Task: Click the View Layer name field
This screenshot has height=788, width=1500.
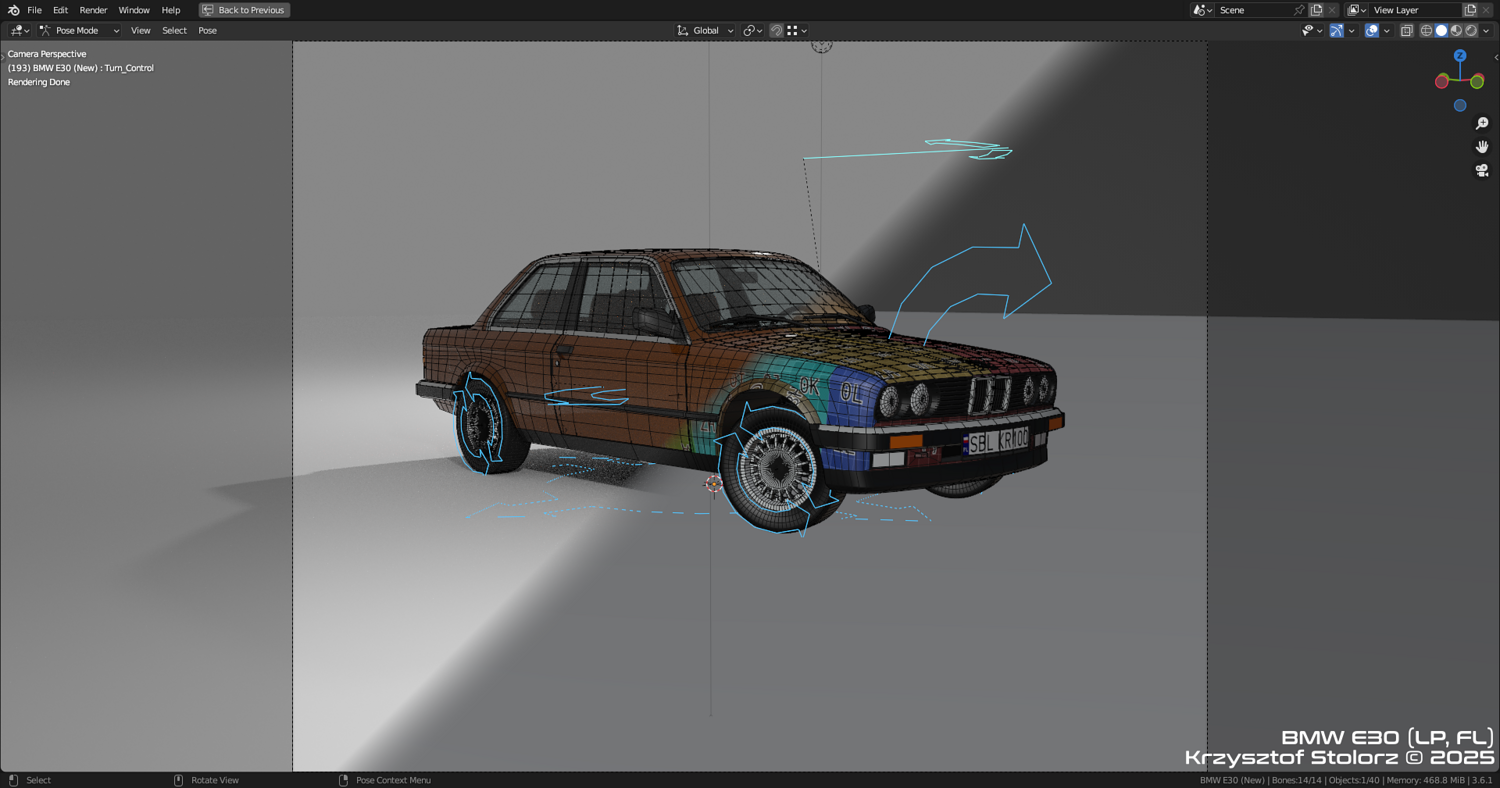Action: [1414, 10]
